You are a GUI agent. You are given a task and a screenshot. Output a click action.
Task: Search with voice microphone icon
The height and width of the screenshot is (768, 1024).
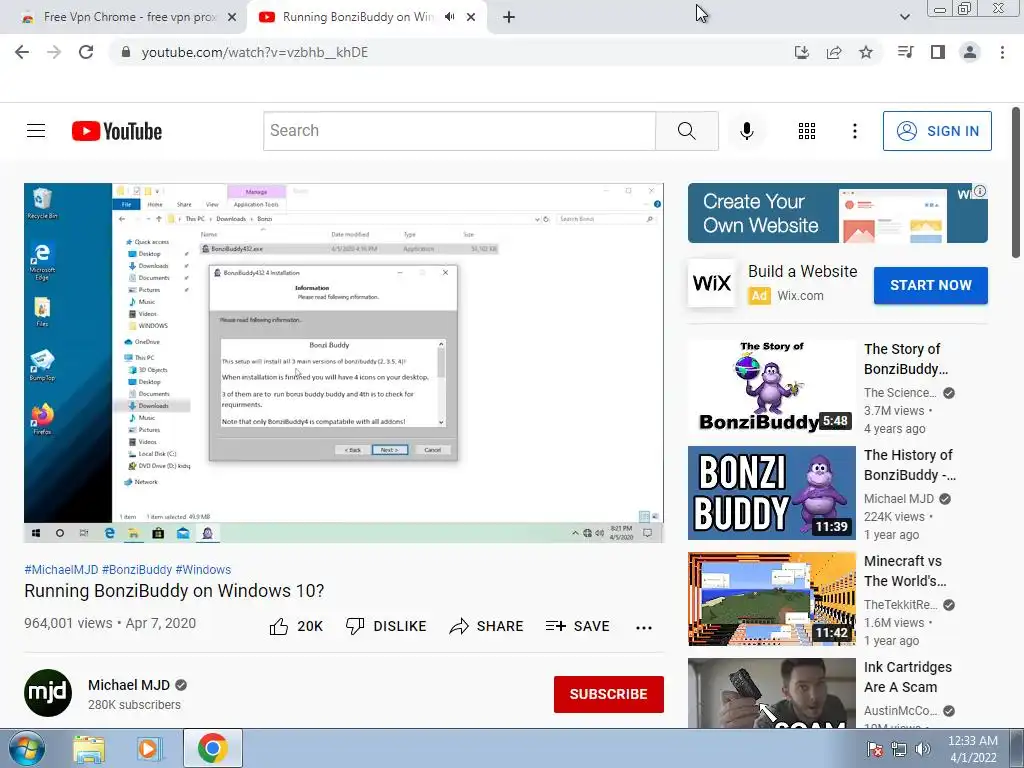point(746,131)
